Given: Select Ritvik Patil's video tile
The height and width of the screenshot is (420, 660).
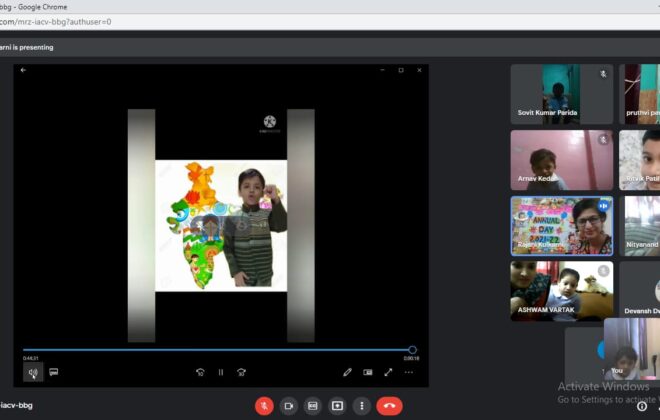Looking at the screenshot, I should [x=639, y=160].
